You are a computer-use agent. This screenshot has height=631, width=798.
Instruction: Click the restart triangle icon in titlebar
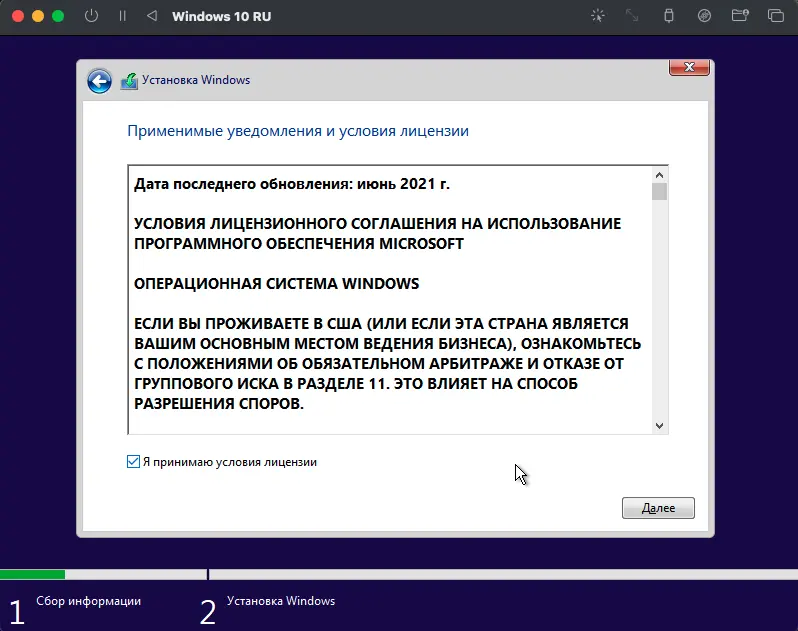pos(152,16)
